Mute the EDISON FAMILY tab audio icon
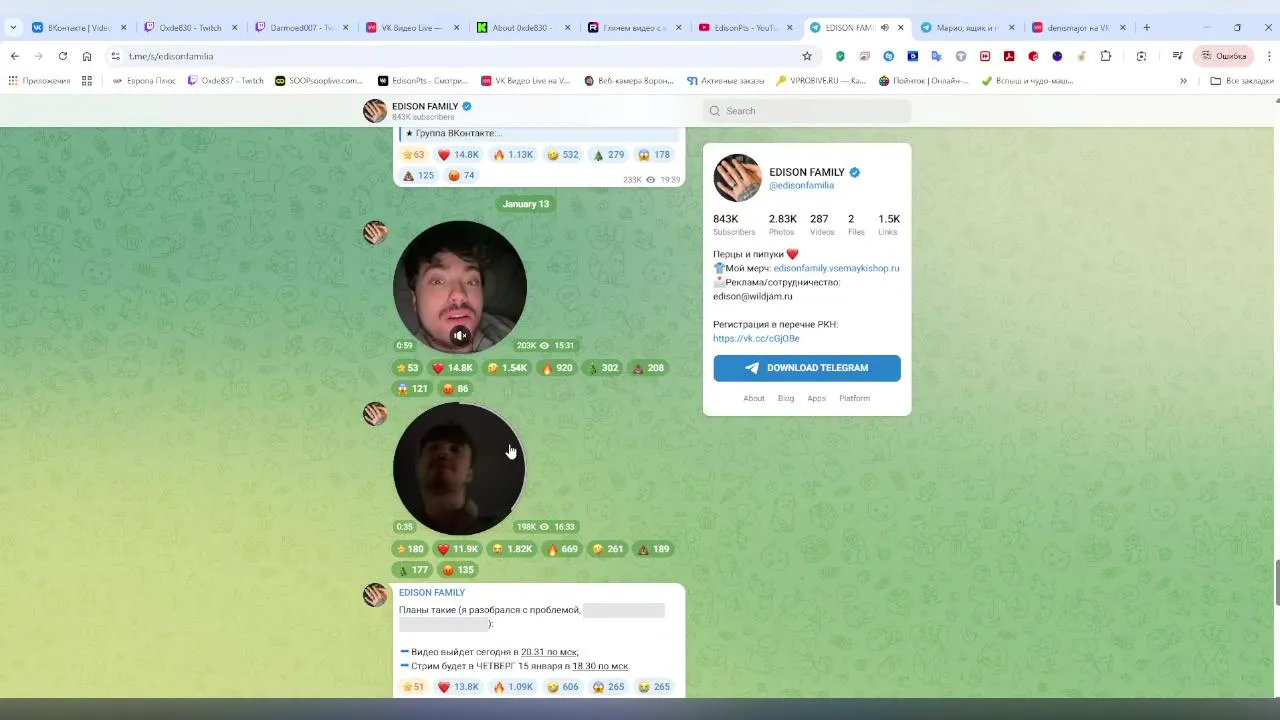 pos(884,28)
